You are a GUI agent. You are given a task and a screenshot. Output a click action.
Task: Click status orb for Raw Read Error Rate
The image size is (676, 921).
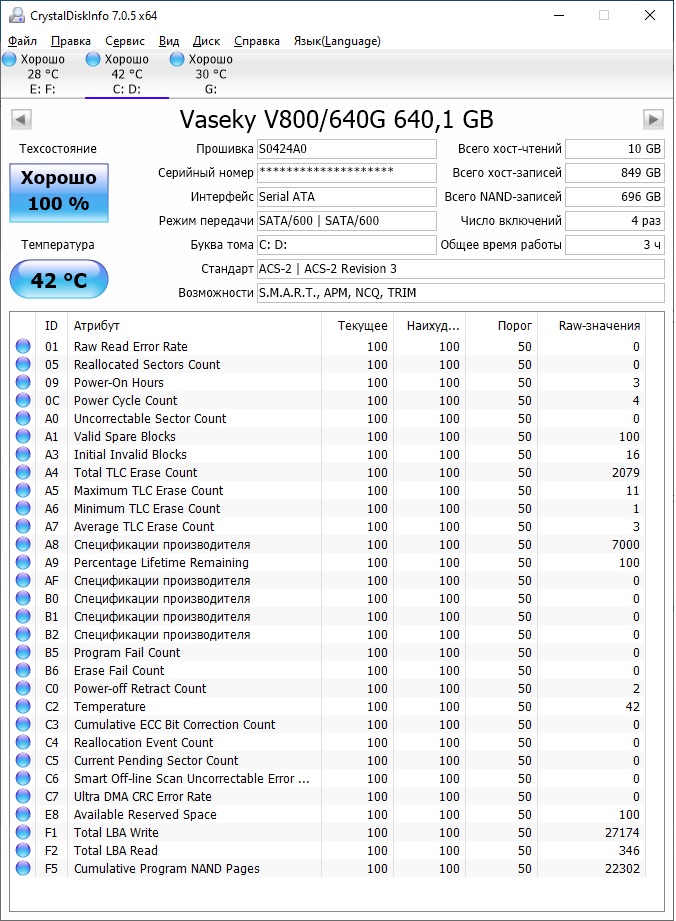(23, 346)
